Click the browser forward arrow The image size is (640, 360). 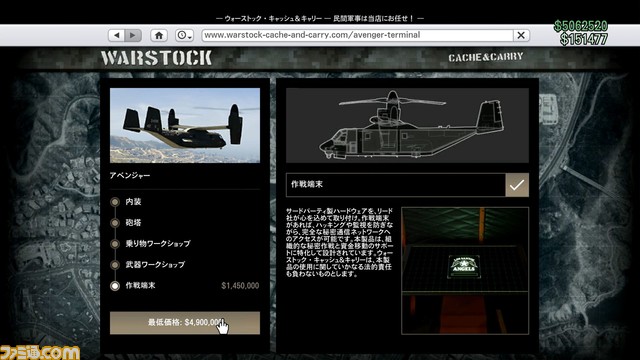tap(133, 35)
